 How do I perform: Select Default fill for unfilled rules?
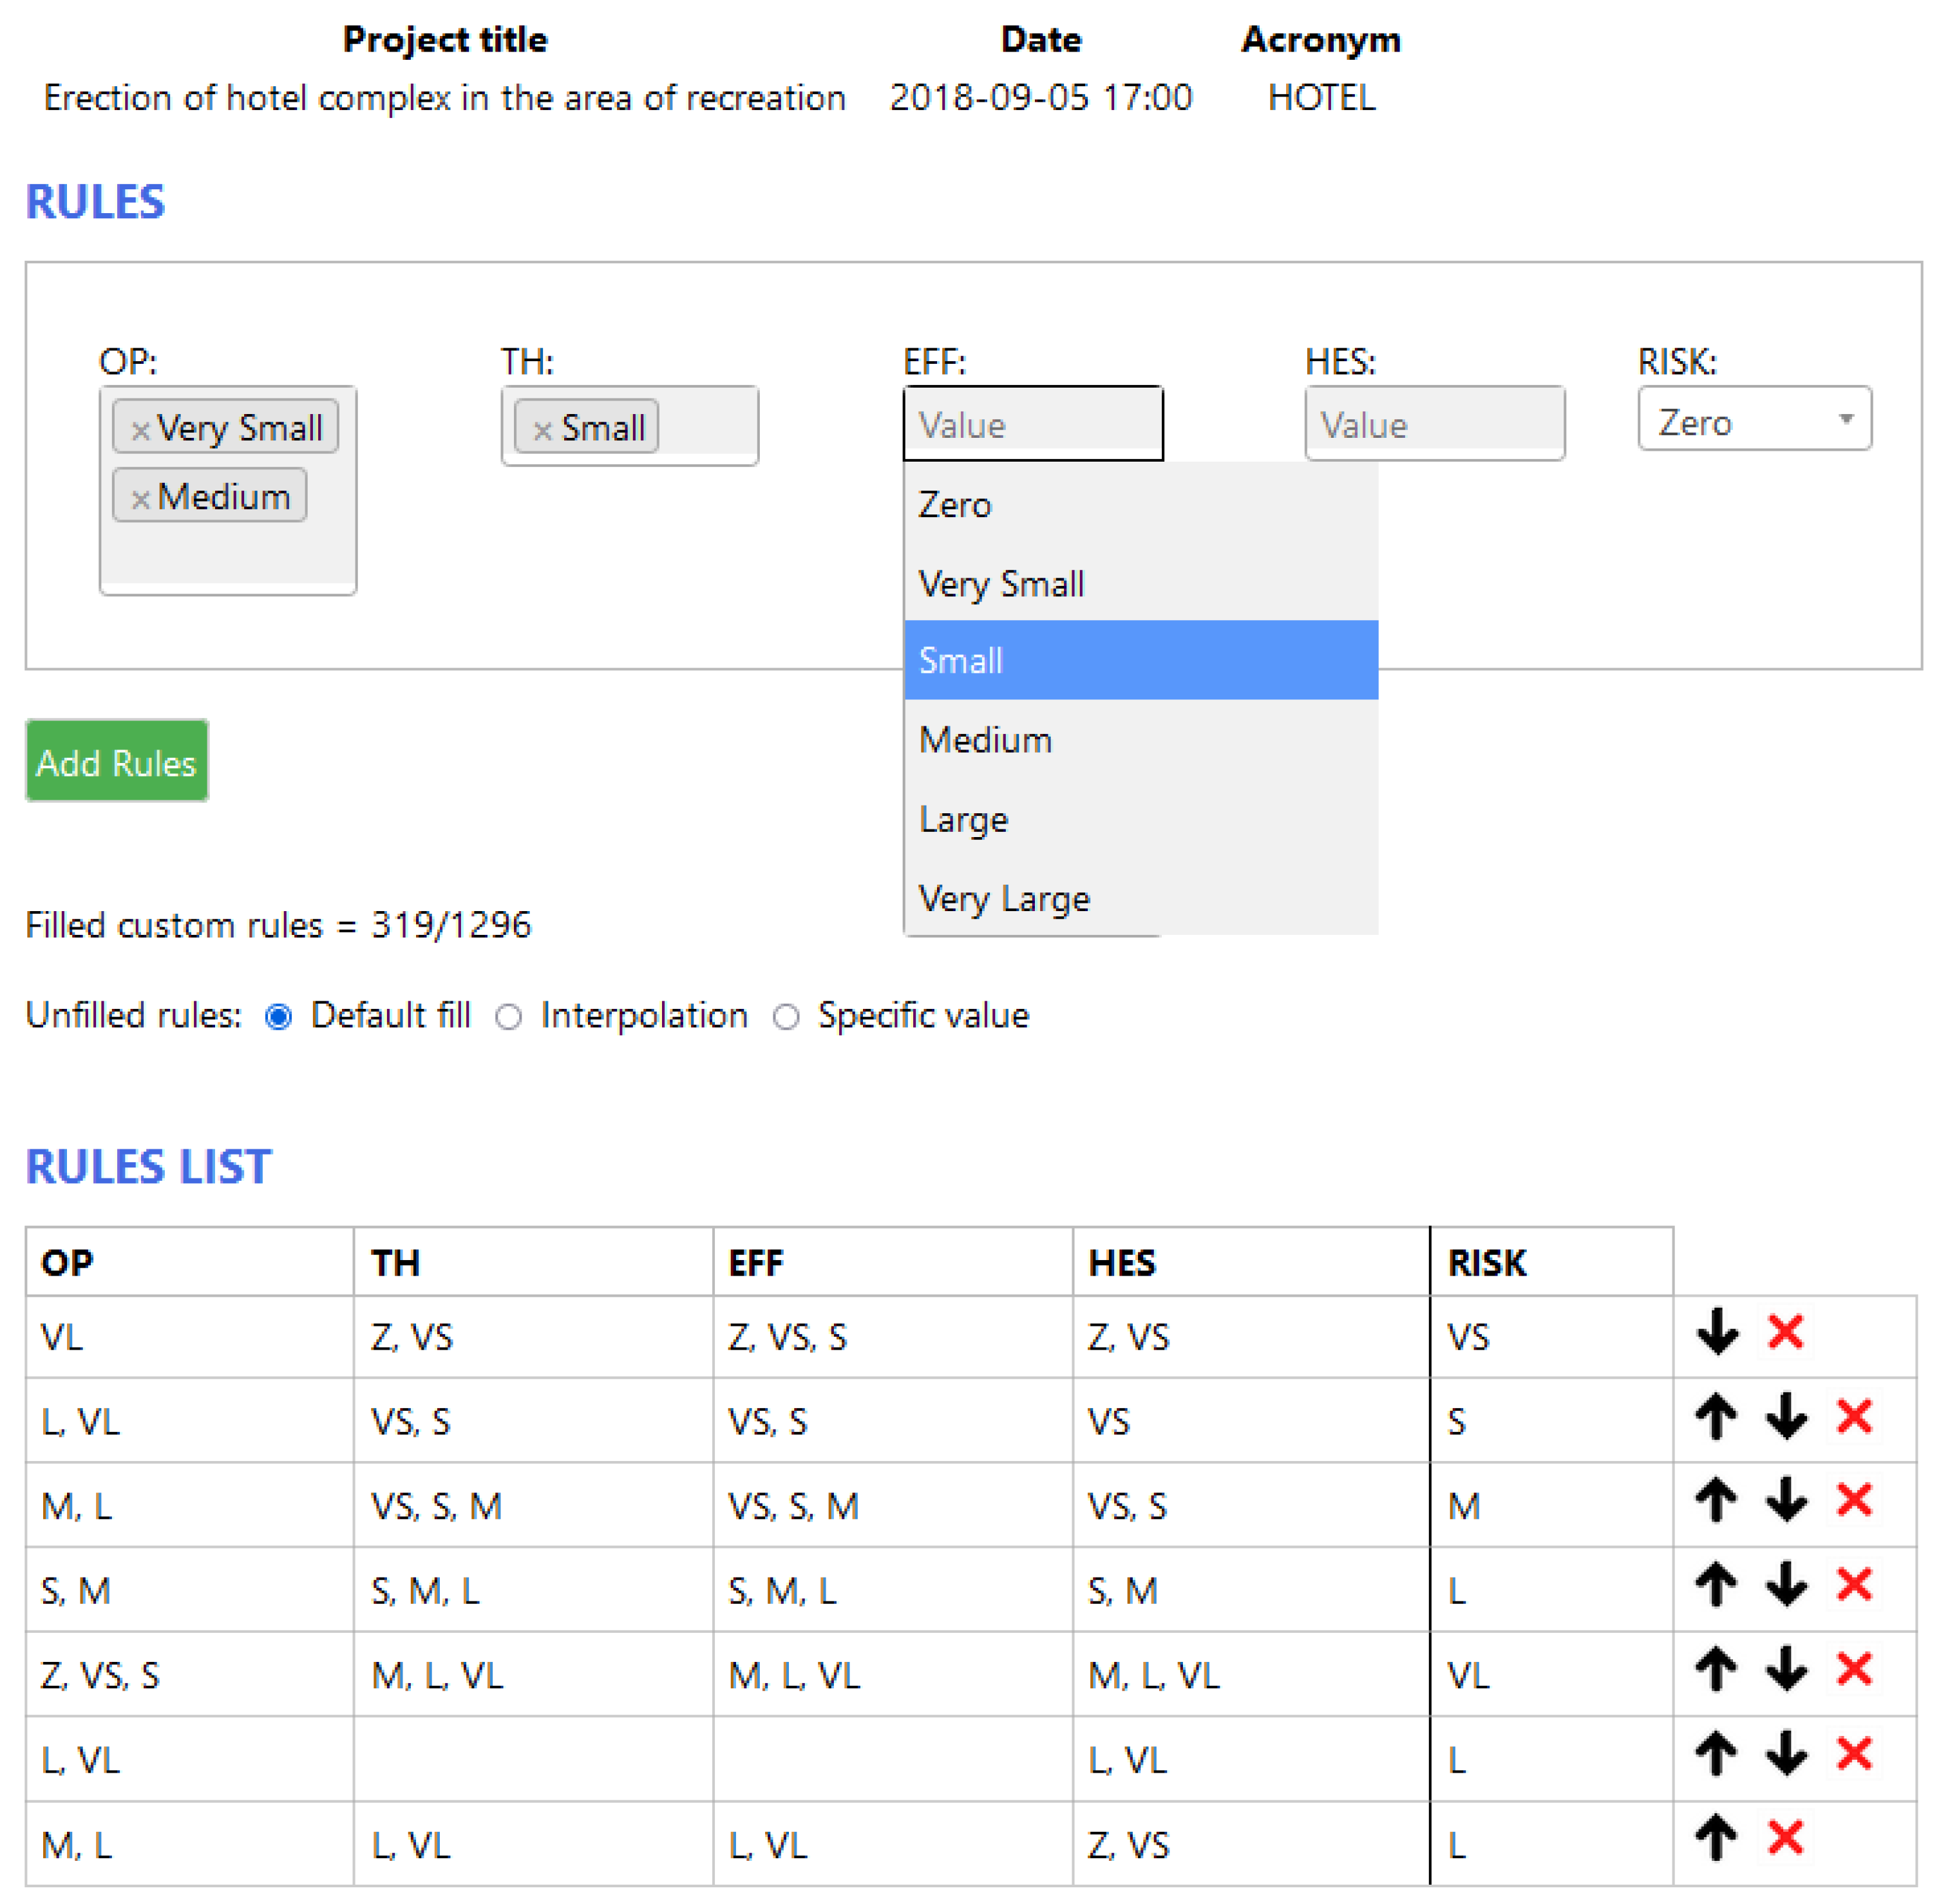278,1017
